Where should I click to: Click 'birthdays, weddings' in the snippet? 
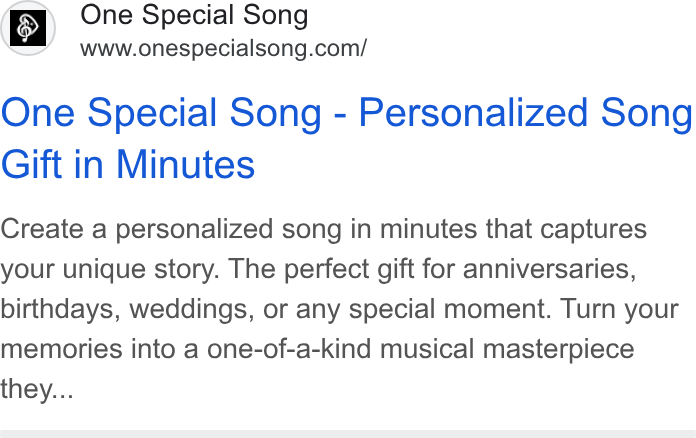click(x=127, y=309)
